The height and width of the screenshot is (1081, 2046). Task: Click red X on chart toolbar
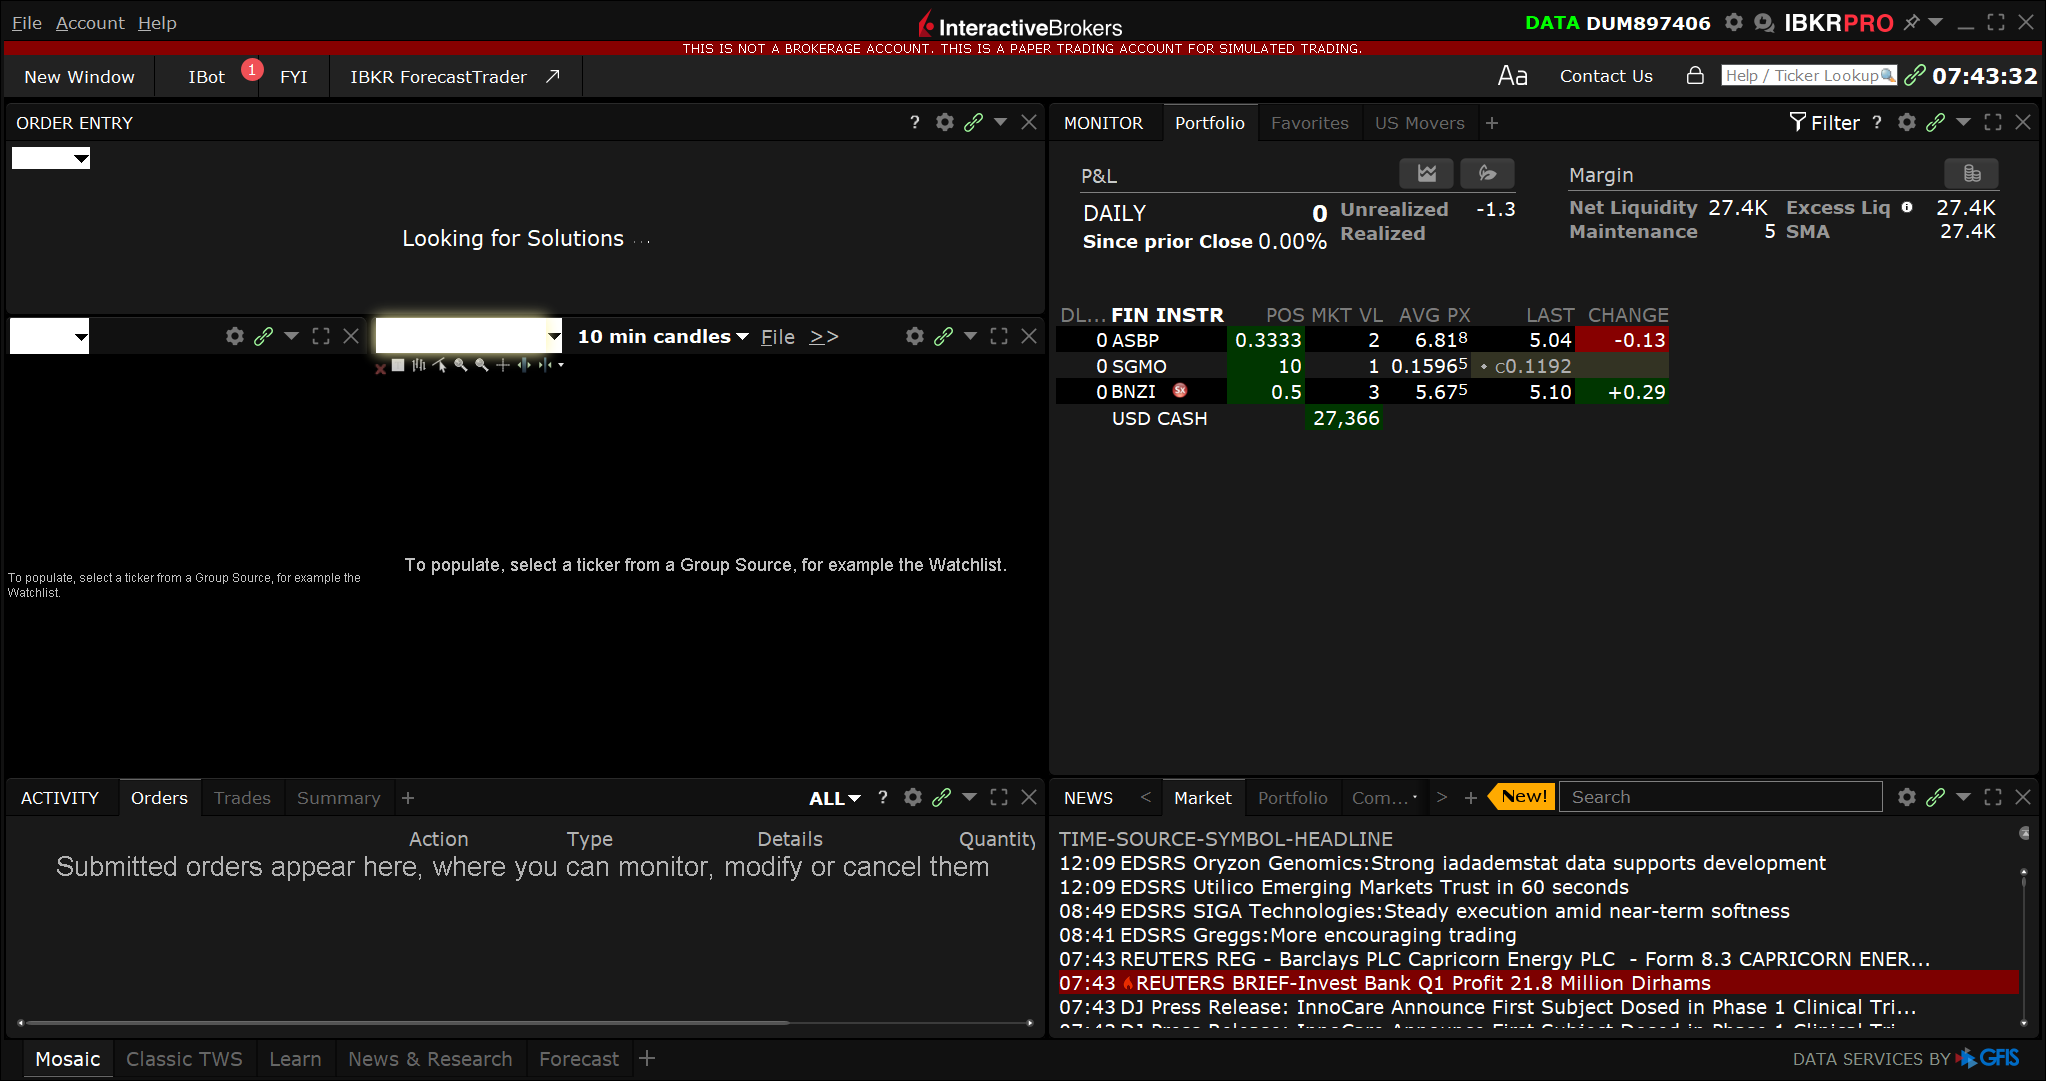[380, 369]
